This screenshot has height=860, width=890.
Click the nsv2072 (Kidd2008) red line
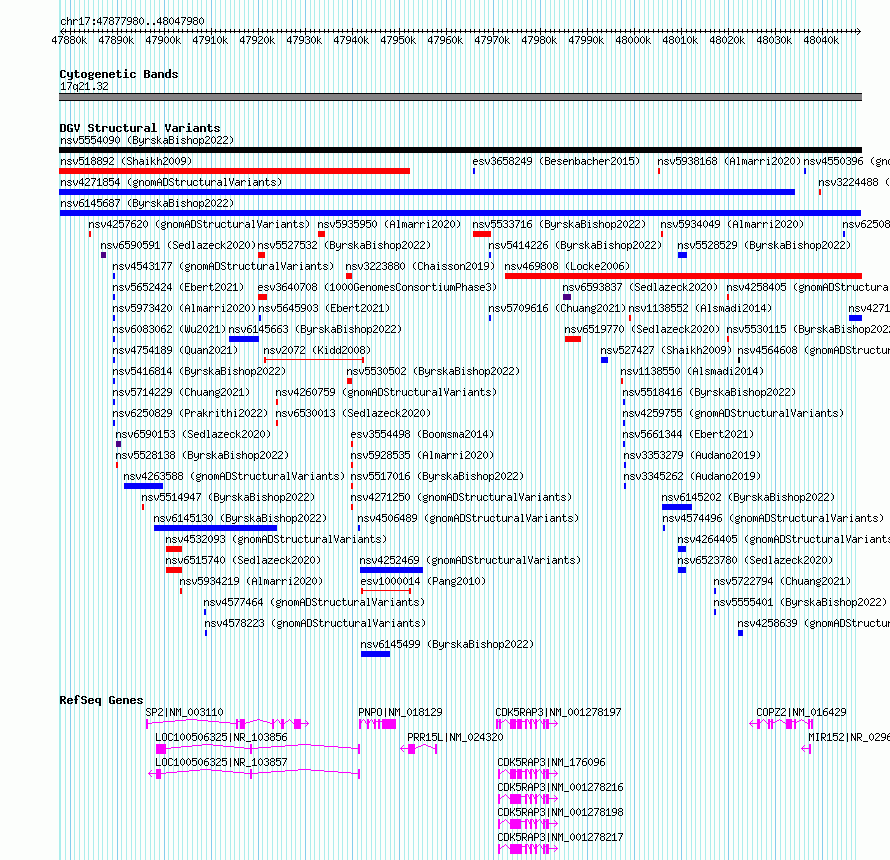point(314,360)
